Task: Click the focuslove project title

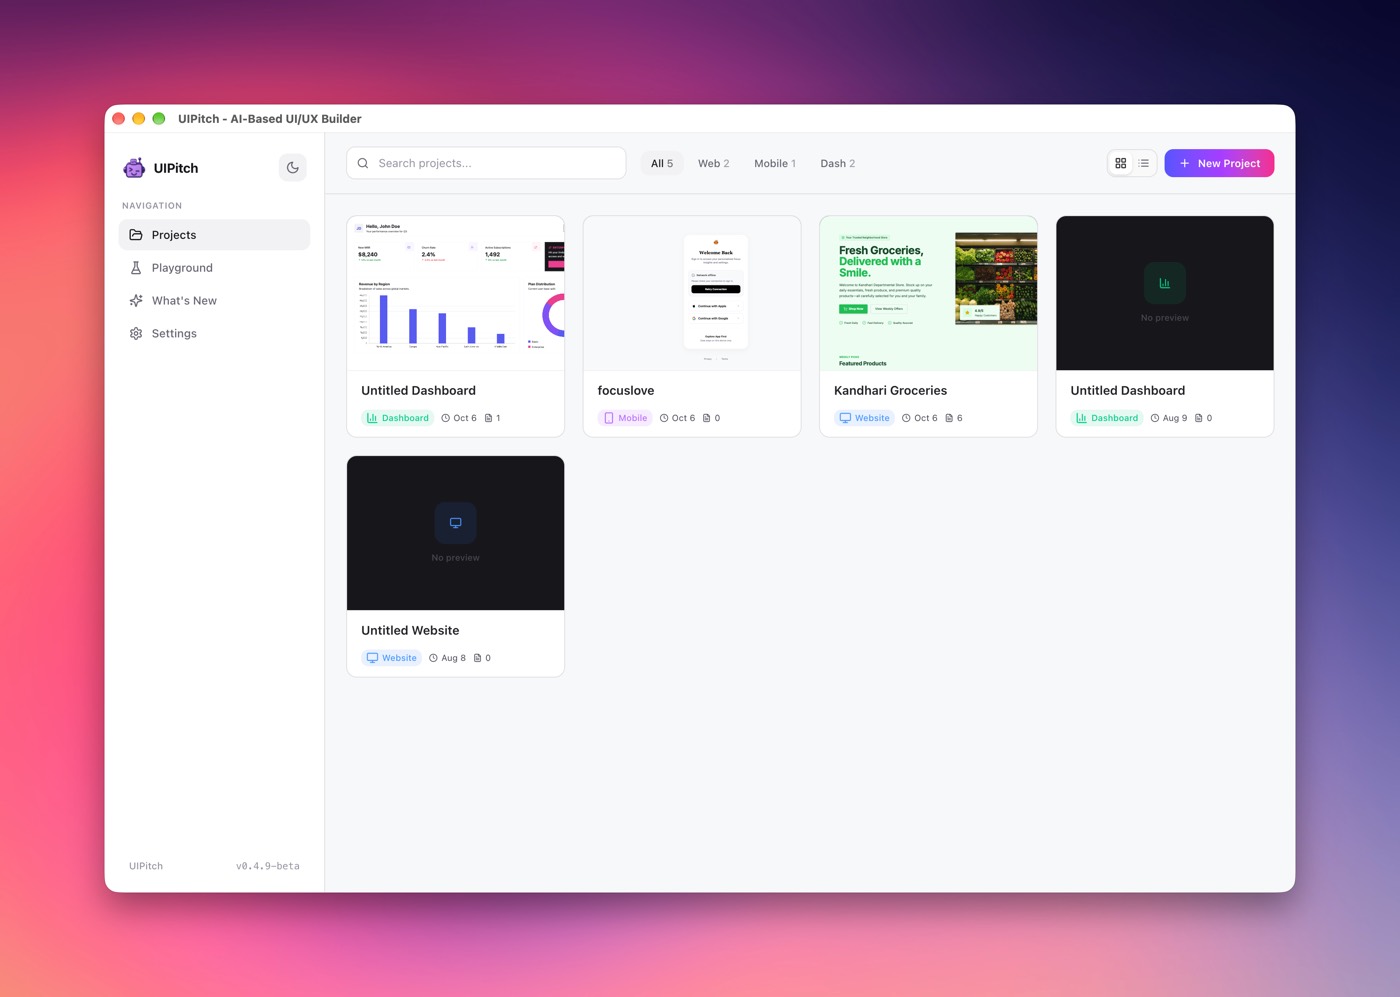Action: [626, 391]
